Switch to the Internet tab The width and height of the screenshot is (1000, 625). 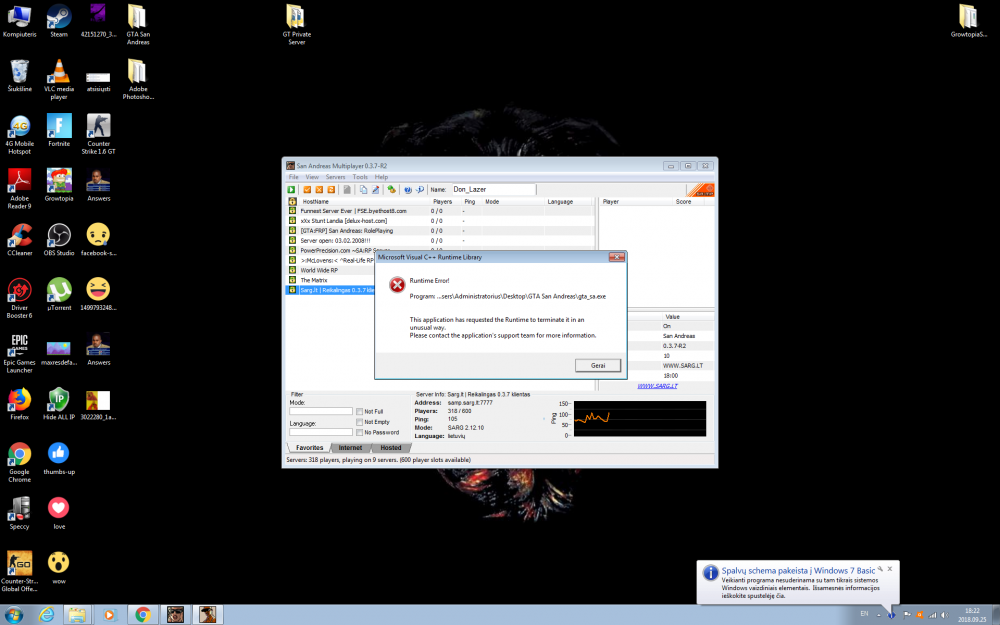(x=350, y=448)
